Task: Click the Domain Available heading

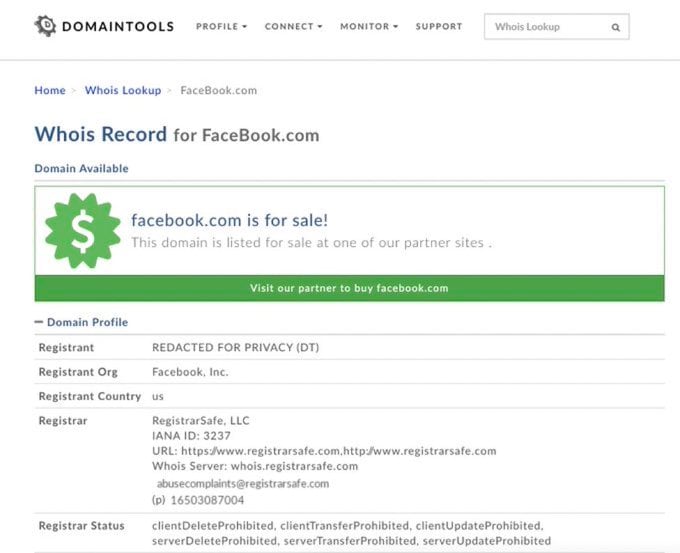Action: [82, 168]
